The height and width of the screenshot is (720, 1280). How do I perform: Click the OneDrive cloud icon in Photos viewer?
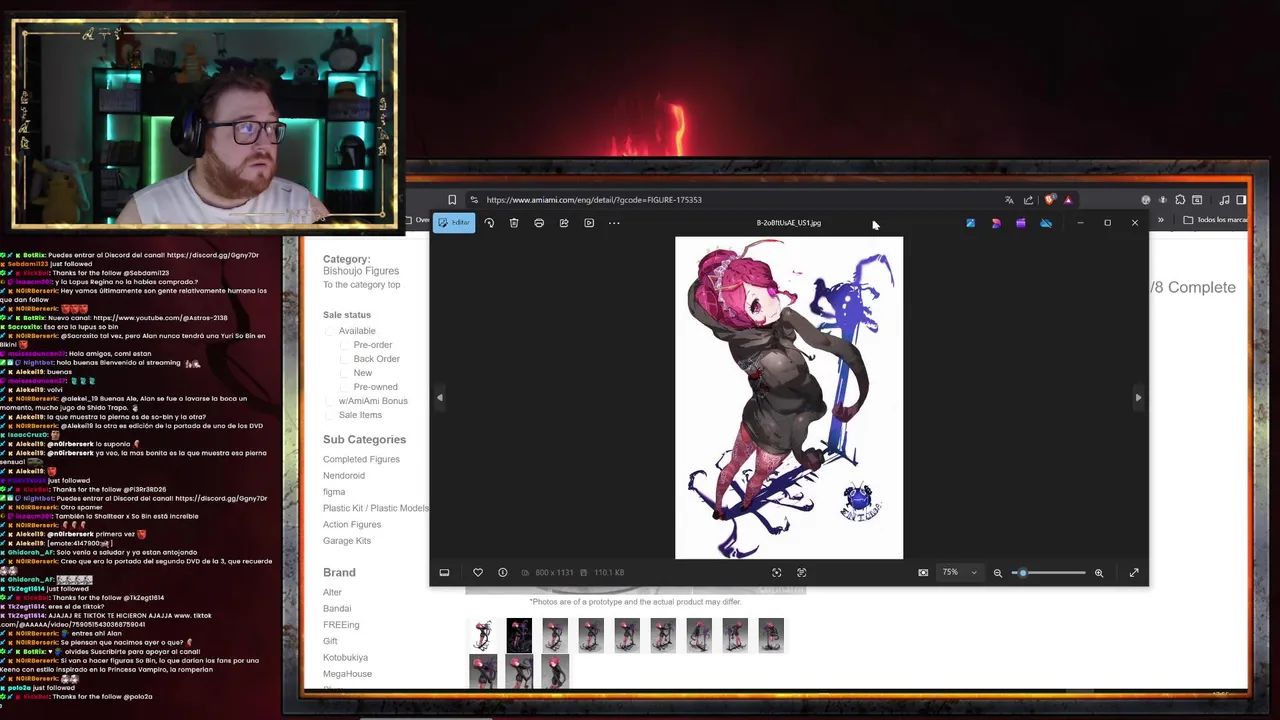coord(1046,223)
